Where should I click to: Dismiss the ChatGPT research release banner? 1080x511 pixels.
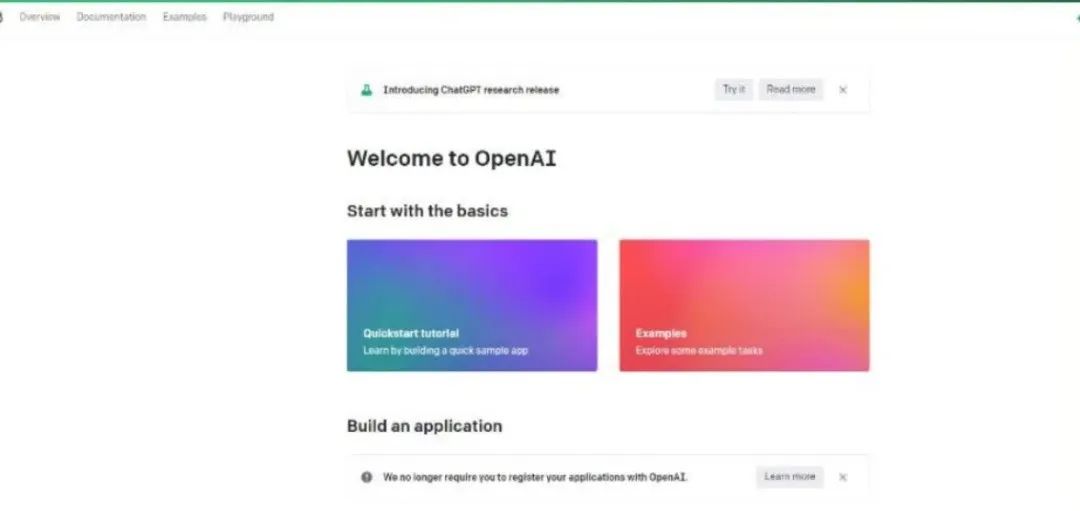843,90
